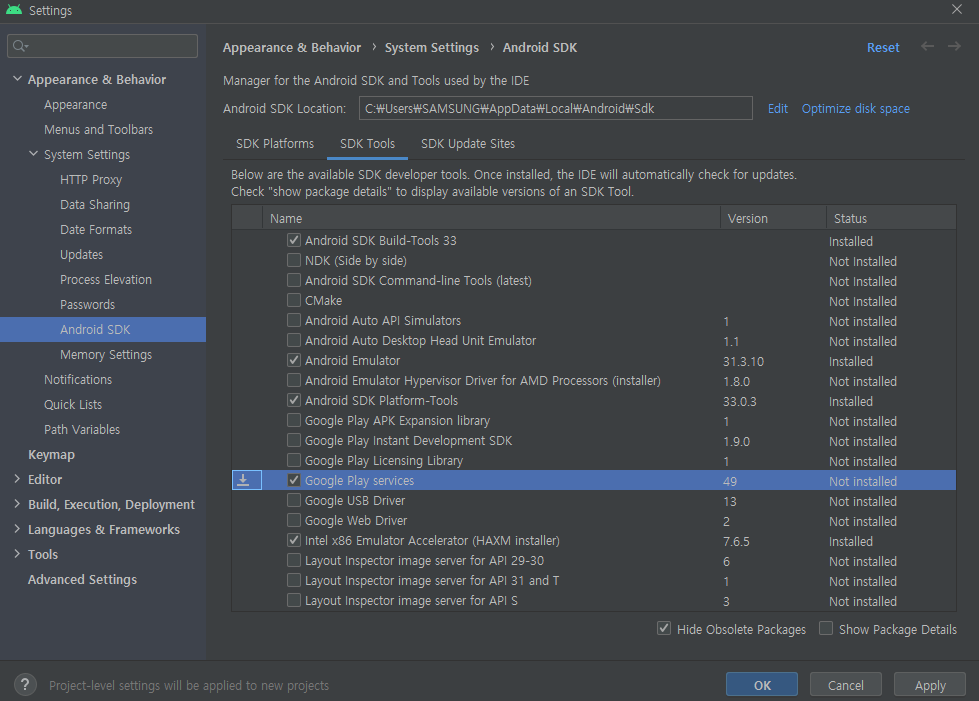Expand Languages & Frameworks section
Viewport: 979px width, 701px height.
(17, 529)
